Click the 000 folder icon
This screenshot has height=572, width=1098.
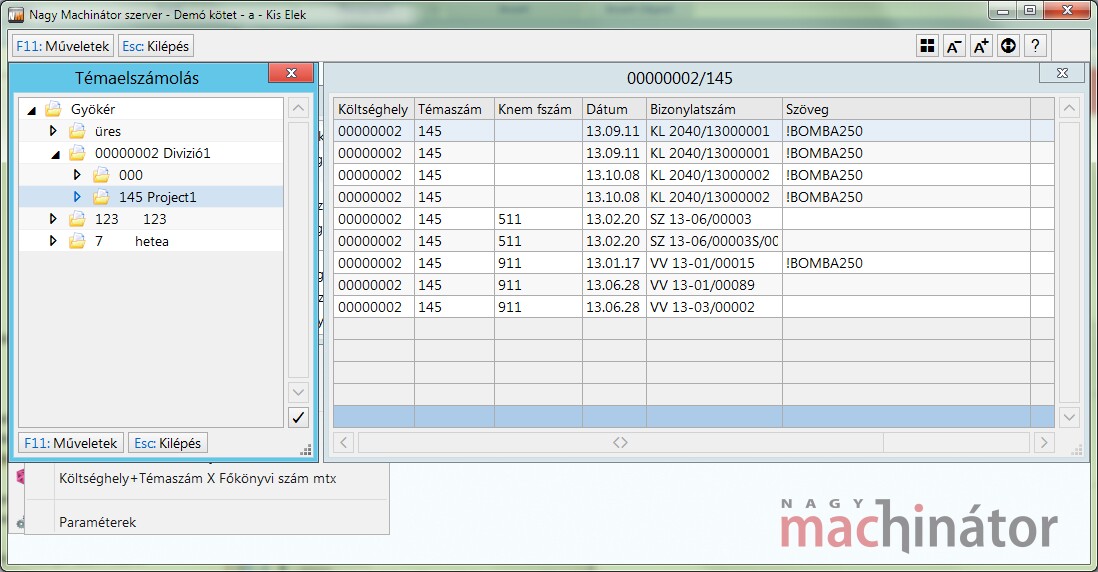pyautogui.click(x=102, y=175)
